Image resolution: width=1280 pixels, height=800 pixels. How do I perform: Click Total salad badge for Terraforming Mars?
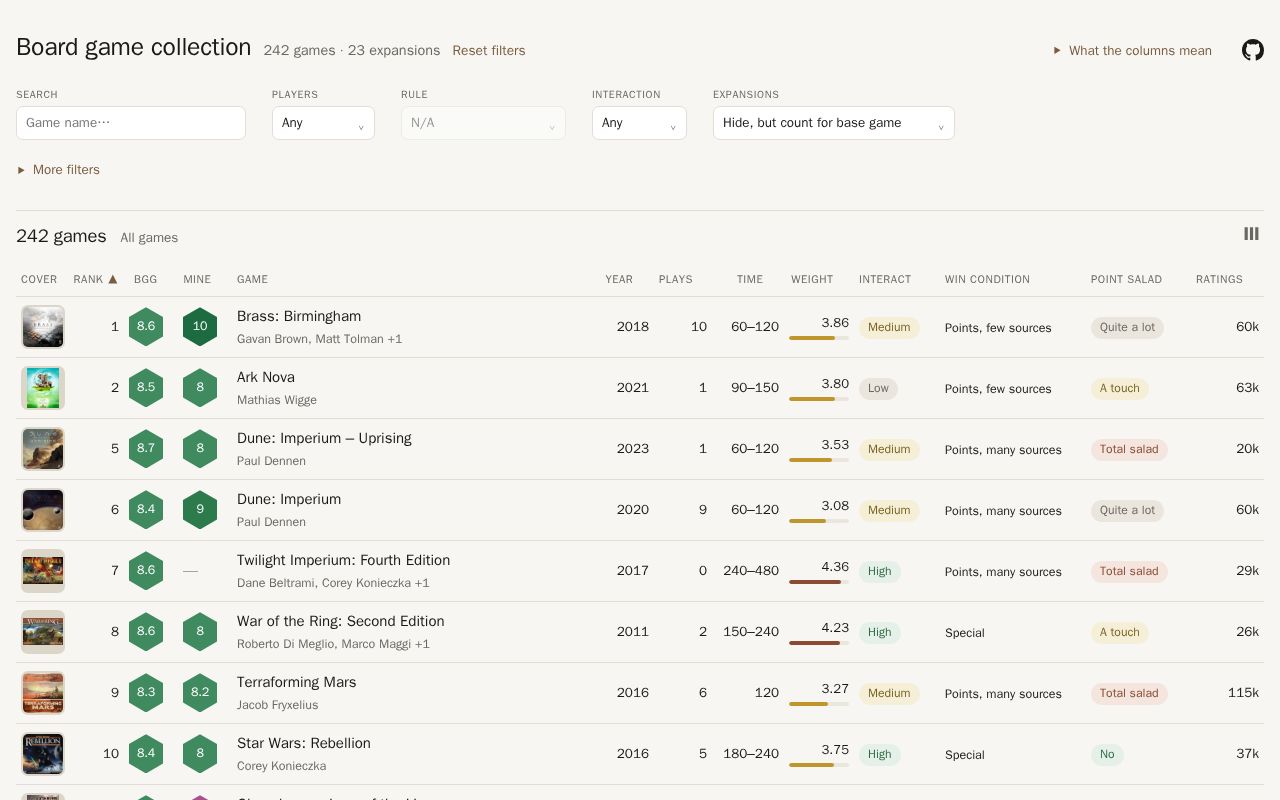point(1129,693)
